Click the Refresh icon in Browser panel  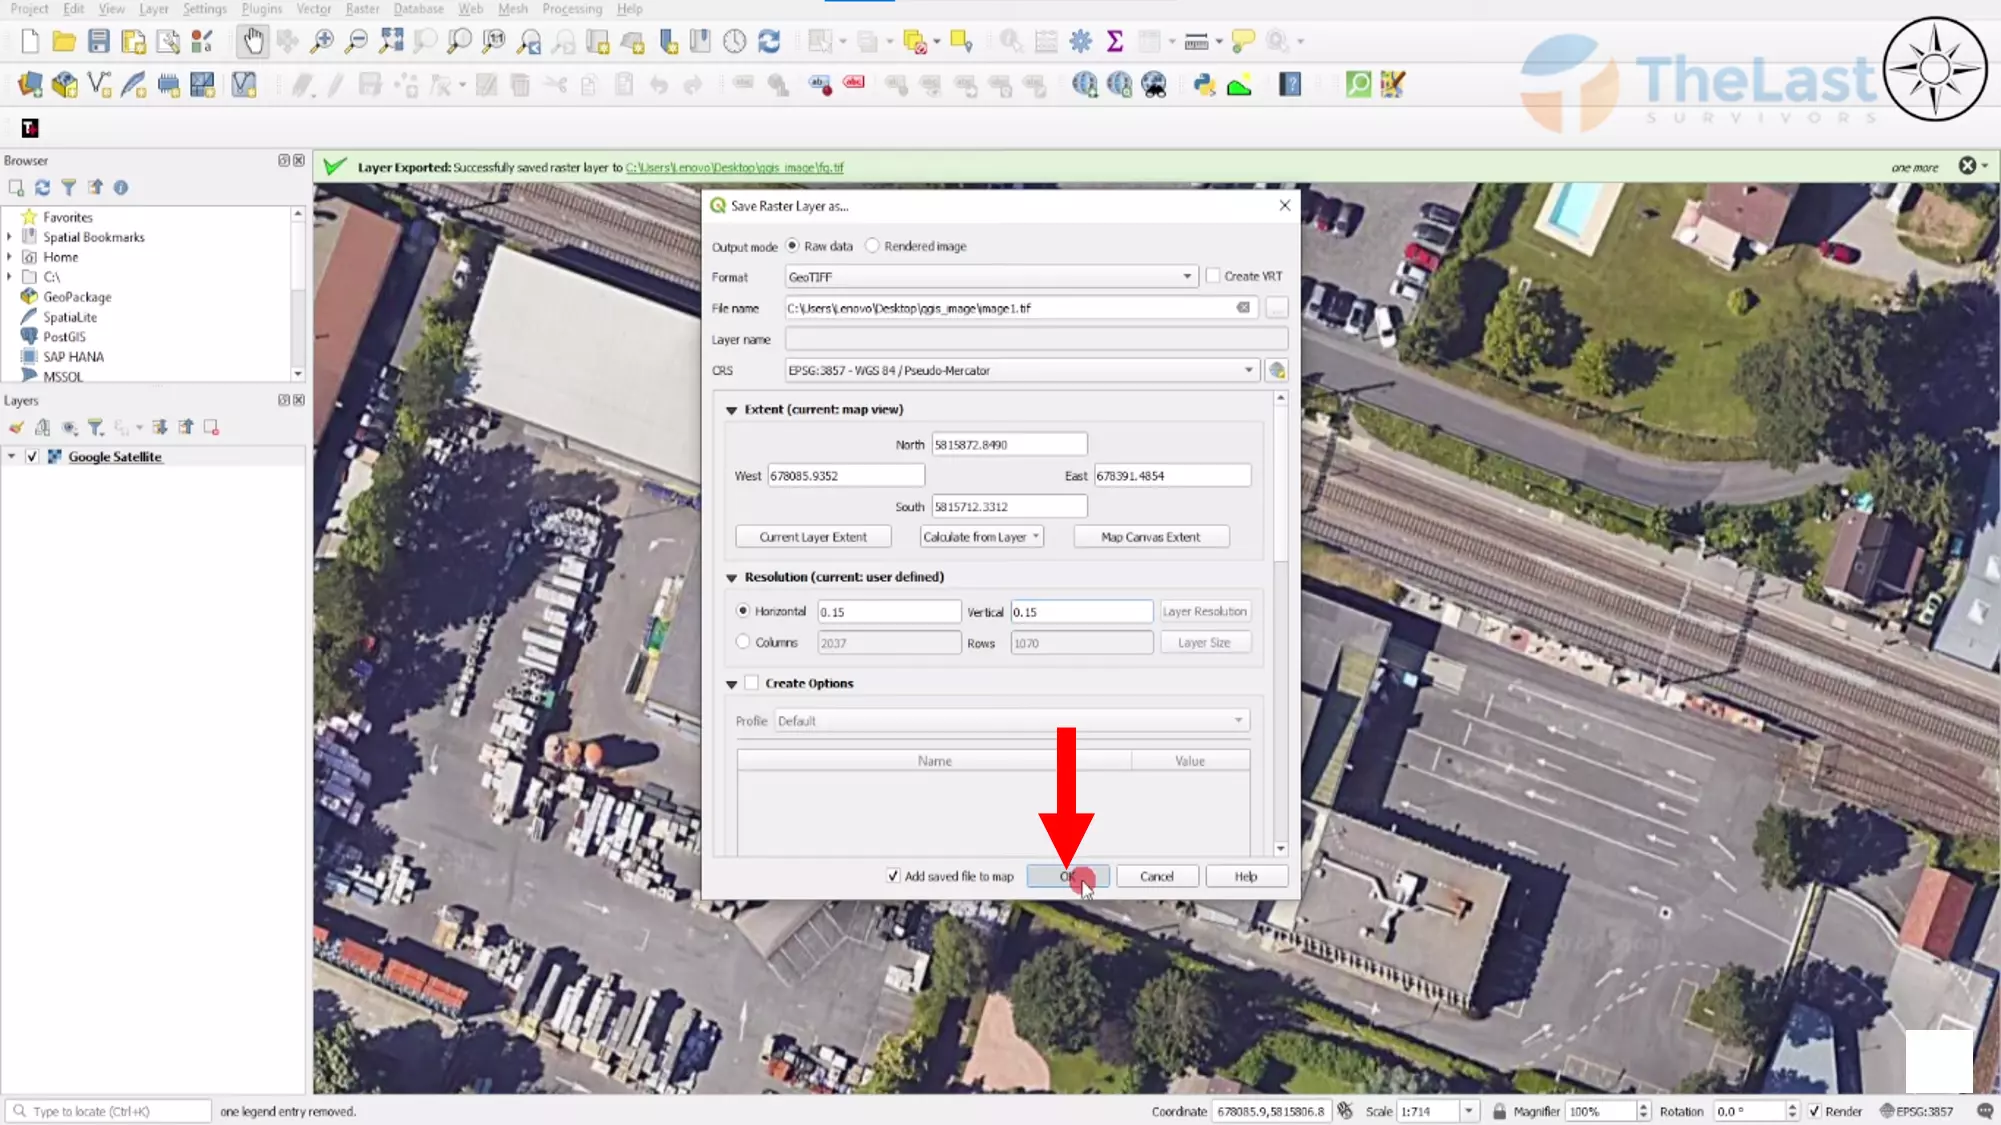[42, 187]
